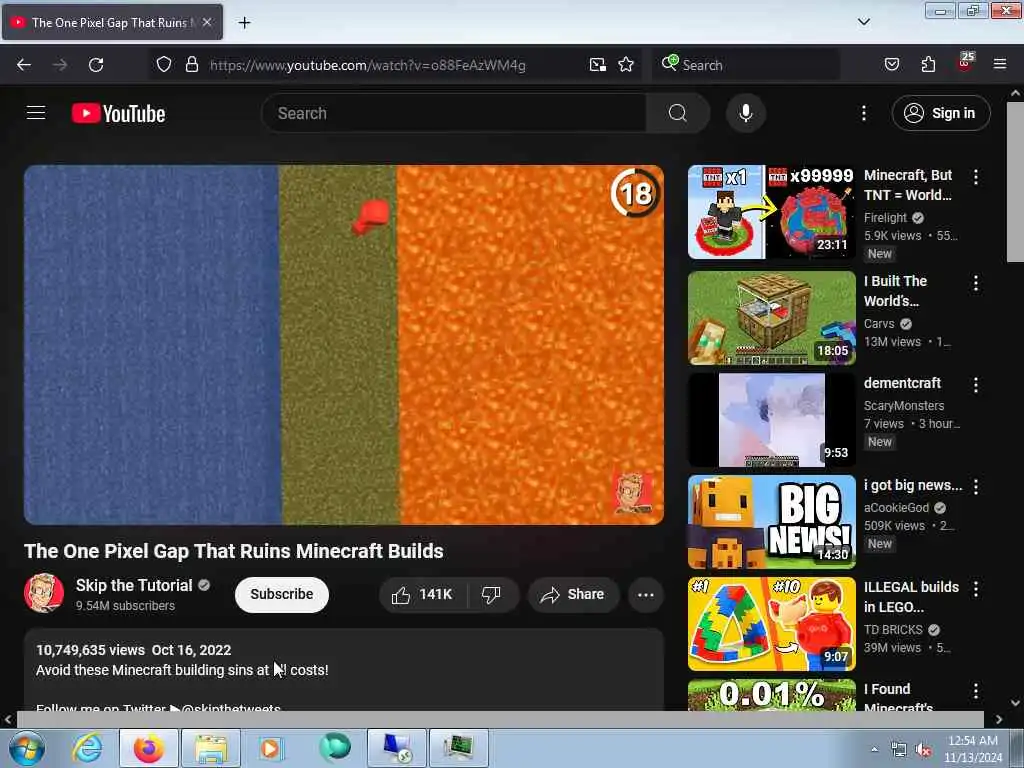
Task: Click the video player area
Action: click(344, 344)
